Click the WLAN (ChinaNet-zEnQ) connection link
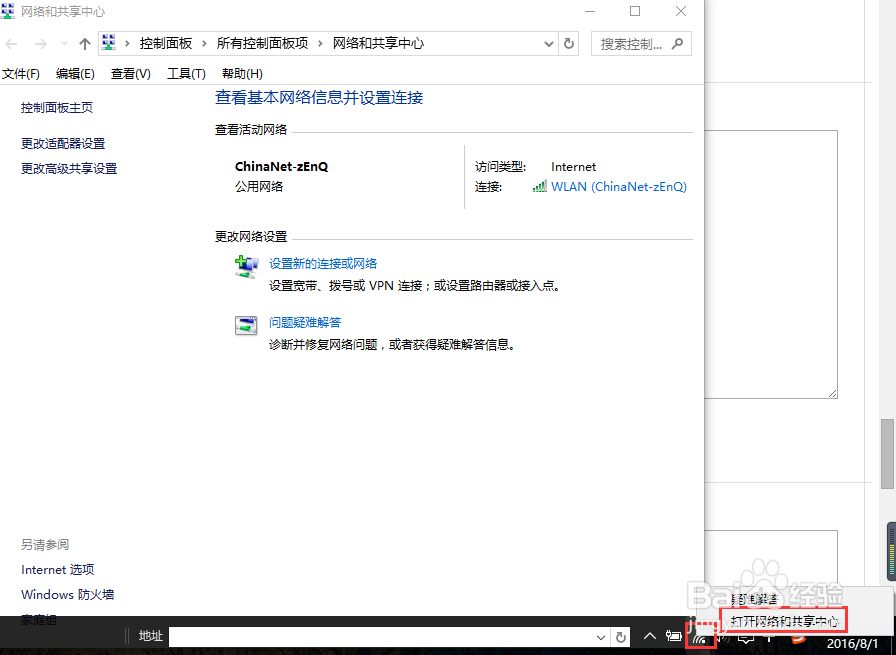The image size is (896, 655). click(618, 186)
